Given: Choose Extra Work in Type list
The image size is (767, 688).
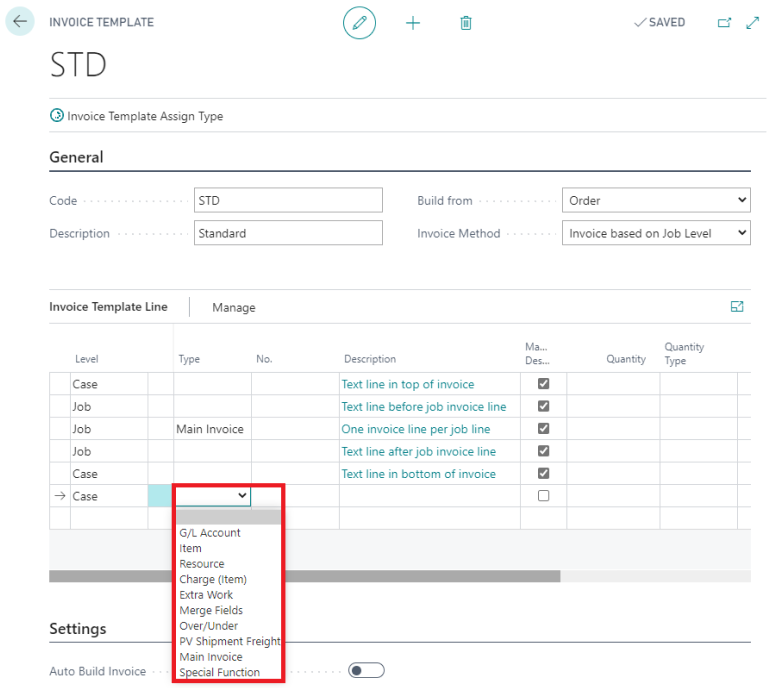Looking at the screenshot, I should point(228,595).
